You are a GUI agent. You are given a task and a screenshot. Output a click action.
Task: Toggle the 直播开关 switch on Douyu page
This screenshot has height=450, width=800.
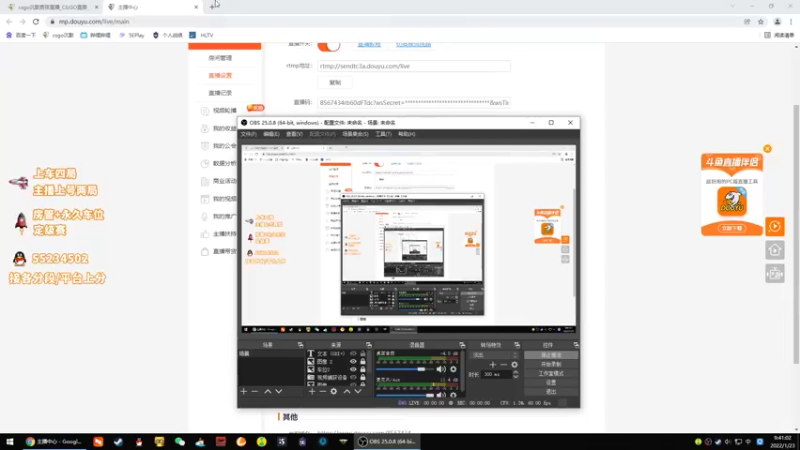click(329, 45)
